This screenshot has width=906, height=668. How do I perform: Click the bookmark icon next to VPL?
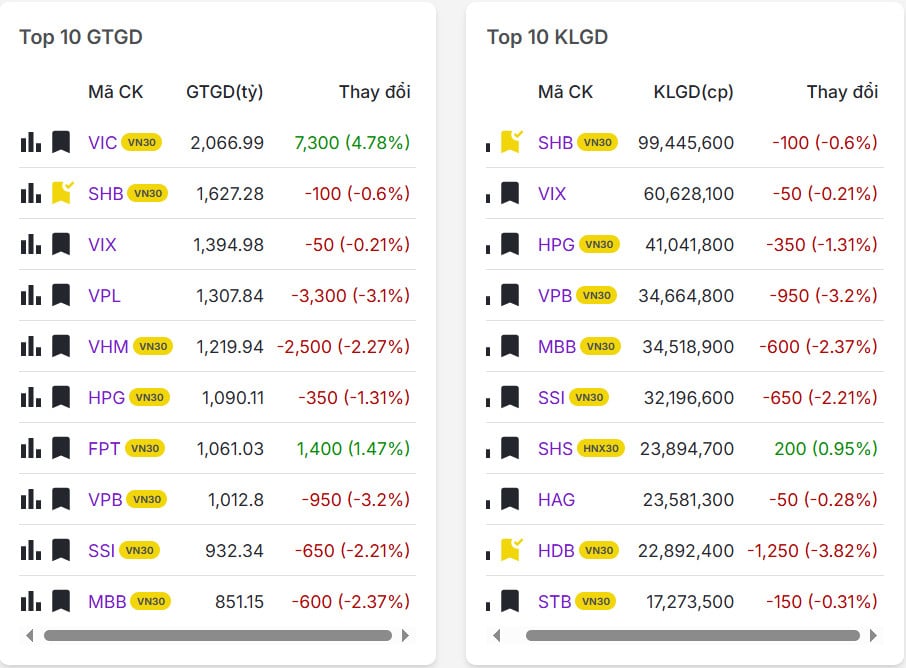59,295
